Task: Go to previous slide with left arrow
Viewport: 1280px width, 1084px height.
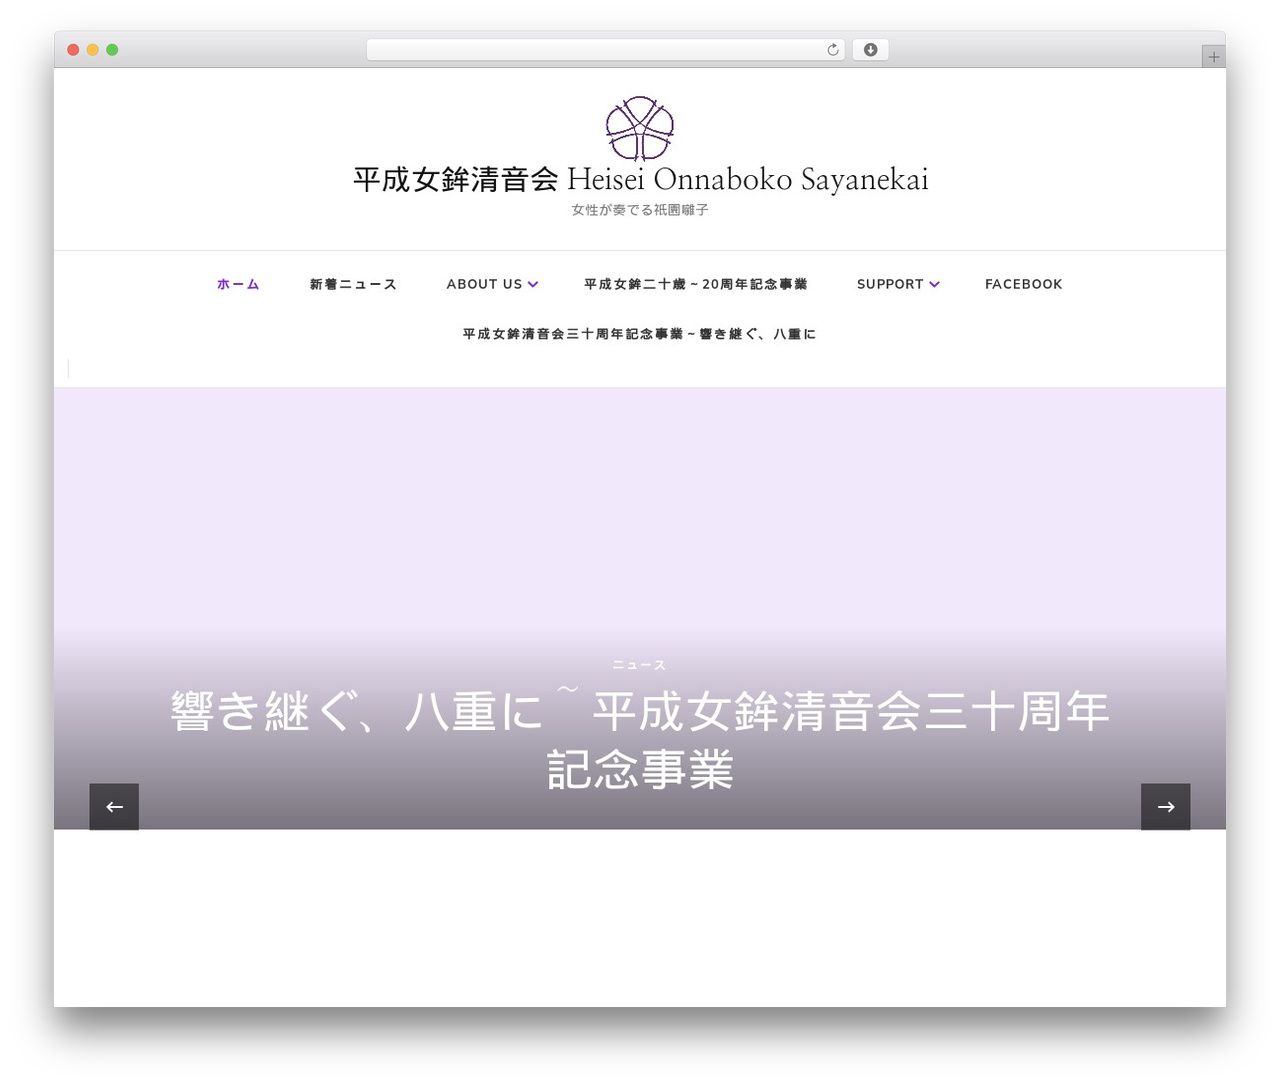Action: pos(114,807)
